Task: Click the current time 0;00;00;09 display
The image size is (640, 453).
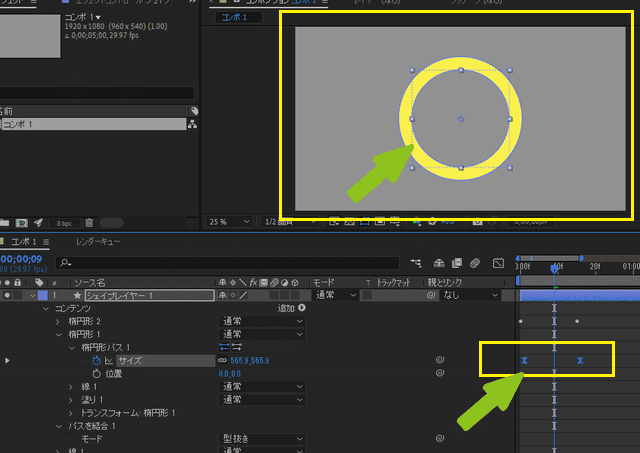Action: click(21, 259)
